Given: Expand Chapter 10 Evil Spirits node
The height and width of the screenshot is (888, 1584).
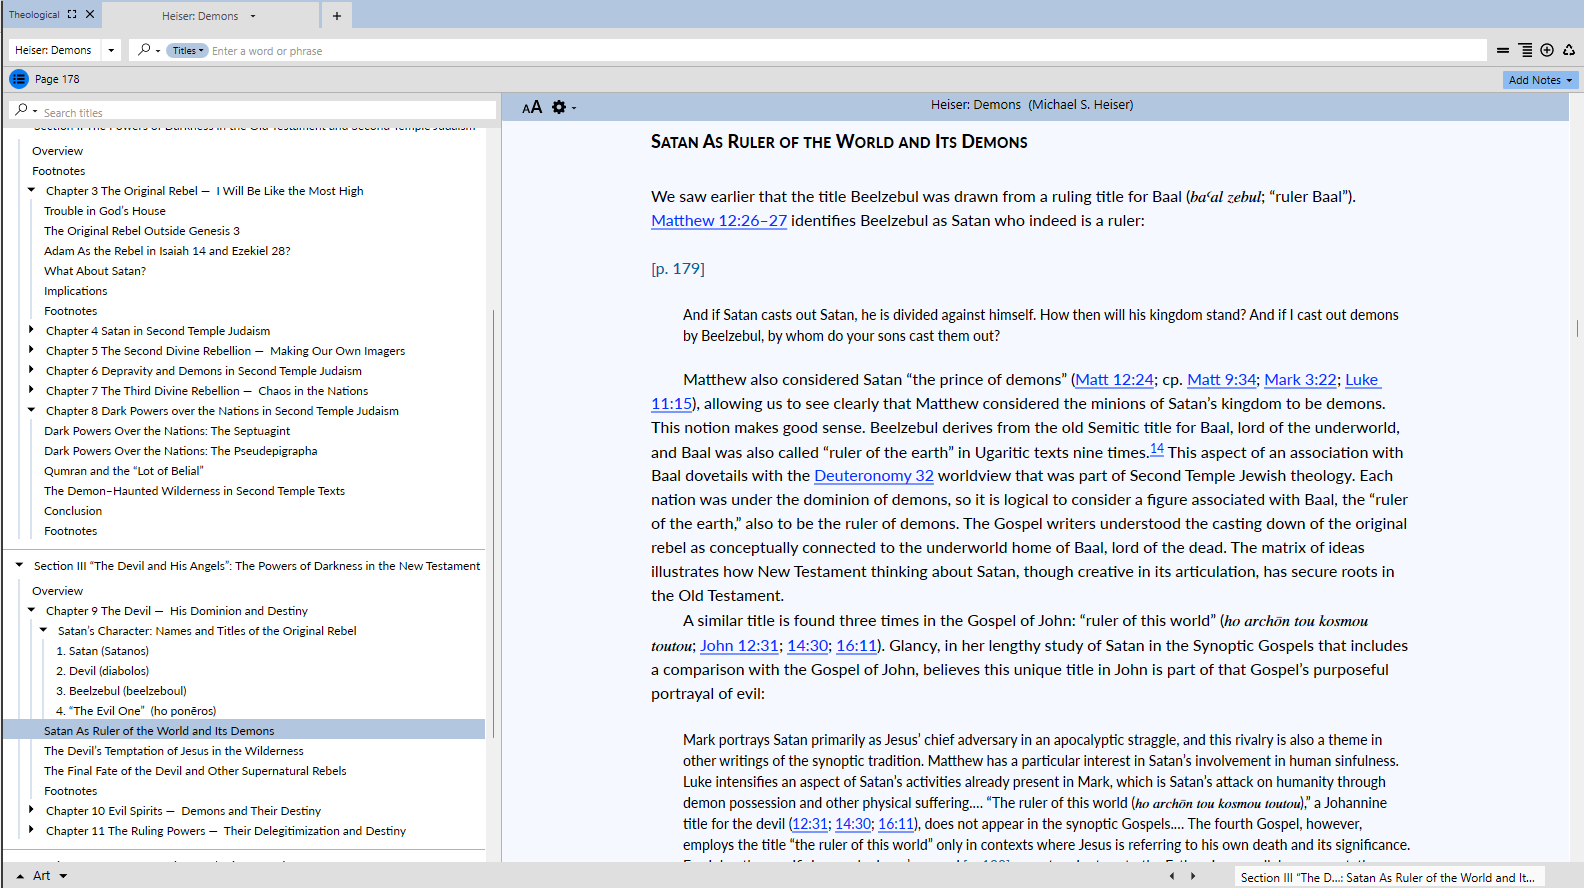Looking at the screenshot, I should (31, 810).
